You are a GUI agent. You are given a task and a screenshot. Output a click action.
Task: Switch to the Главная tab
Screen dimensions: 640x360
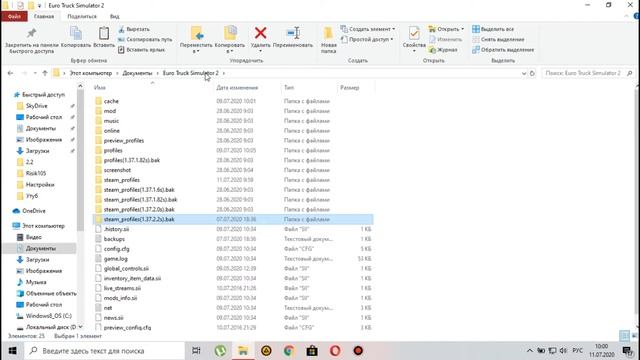coord(44,16)
